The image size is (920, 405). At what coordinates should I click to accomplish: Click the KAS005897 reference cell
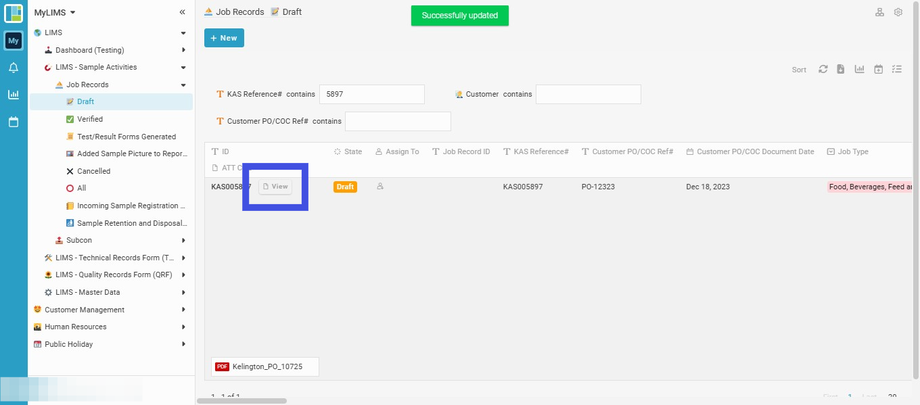point(523,187)
